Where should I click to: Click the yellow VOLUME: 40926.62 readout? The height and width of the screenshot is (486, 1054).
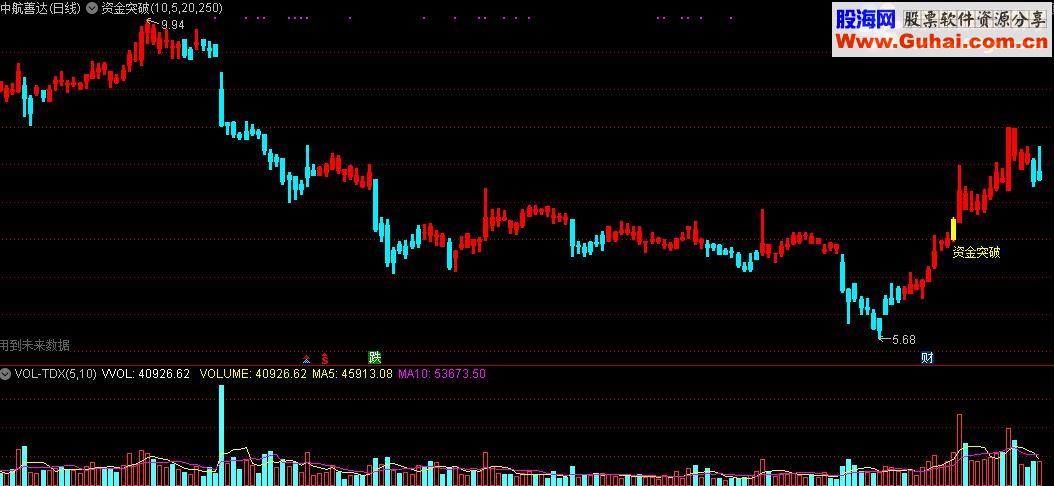point(253,374)
